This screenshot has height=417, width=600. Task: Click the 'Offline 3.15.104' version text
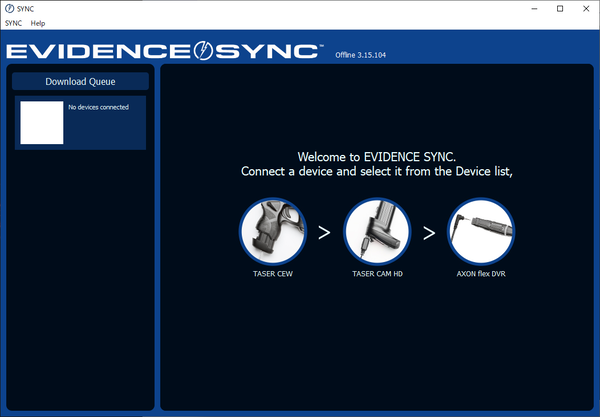click(360, 55)
